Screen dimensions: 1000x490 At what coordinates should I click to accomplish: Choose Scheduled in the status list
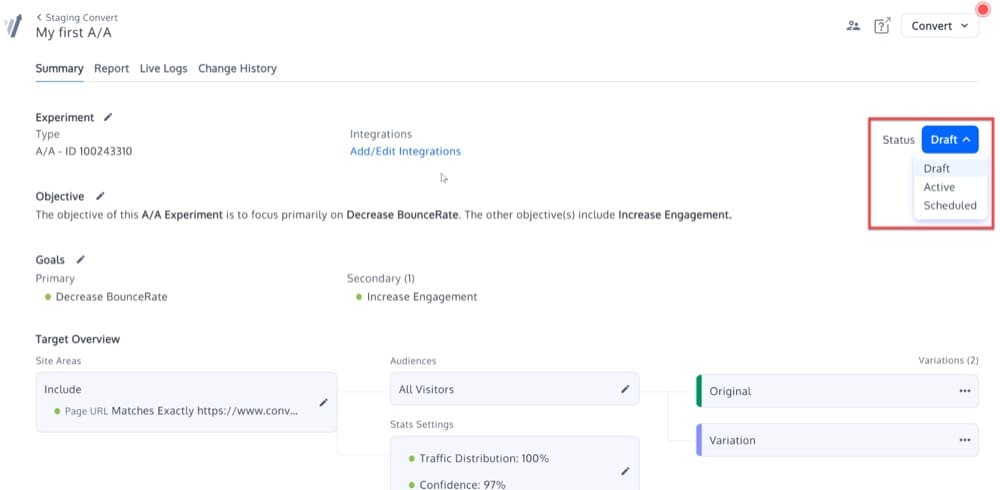coord(949,206)
